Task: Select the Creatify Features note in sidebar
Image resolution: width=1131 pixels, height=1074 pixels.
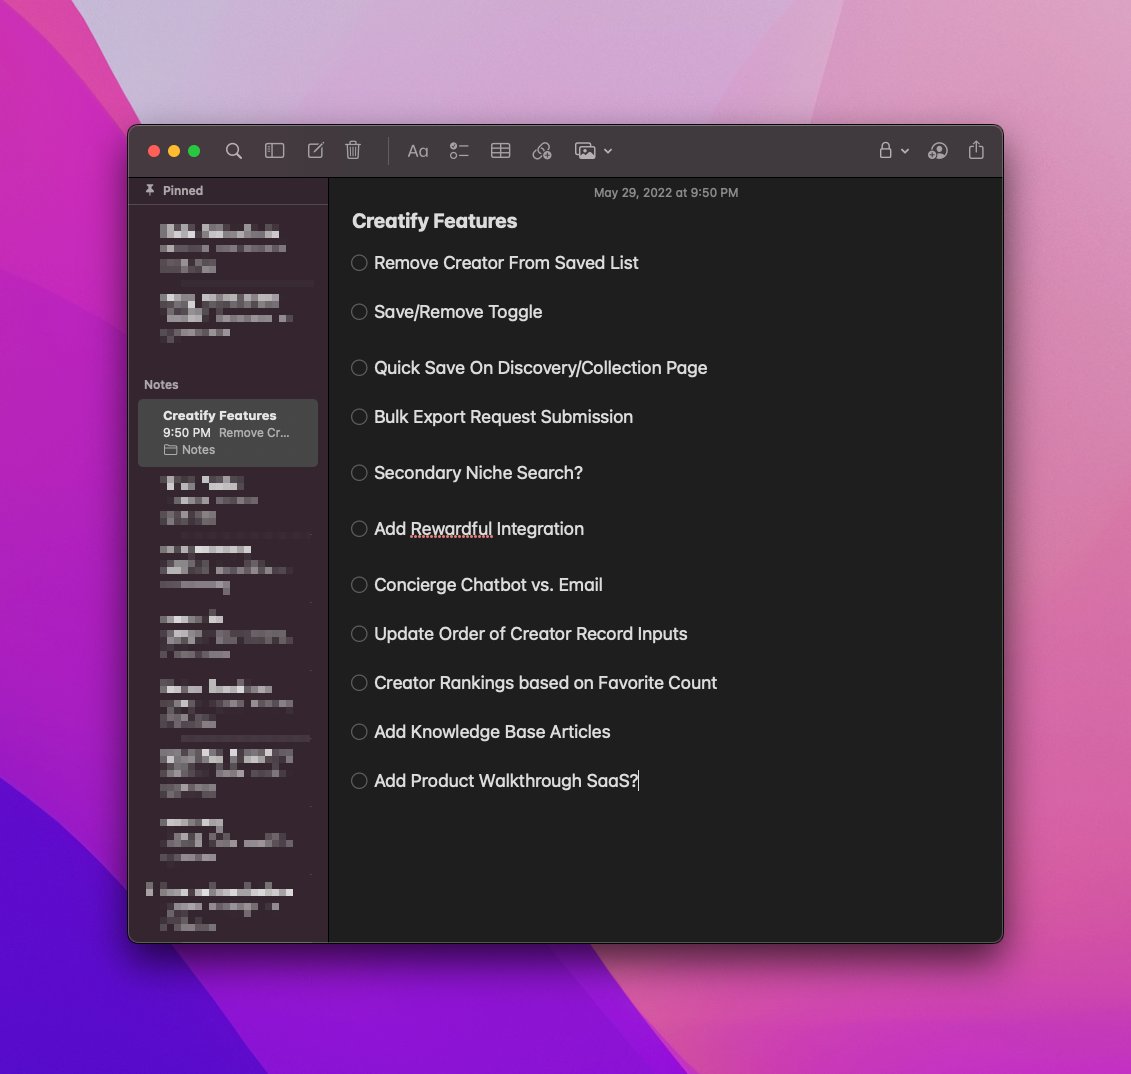Action: [228, 433]
